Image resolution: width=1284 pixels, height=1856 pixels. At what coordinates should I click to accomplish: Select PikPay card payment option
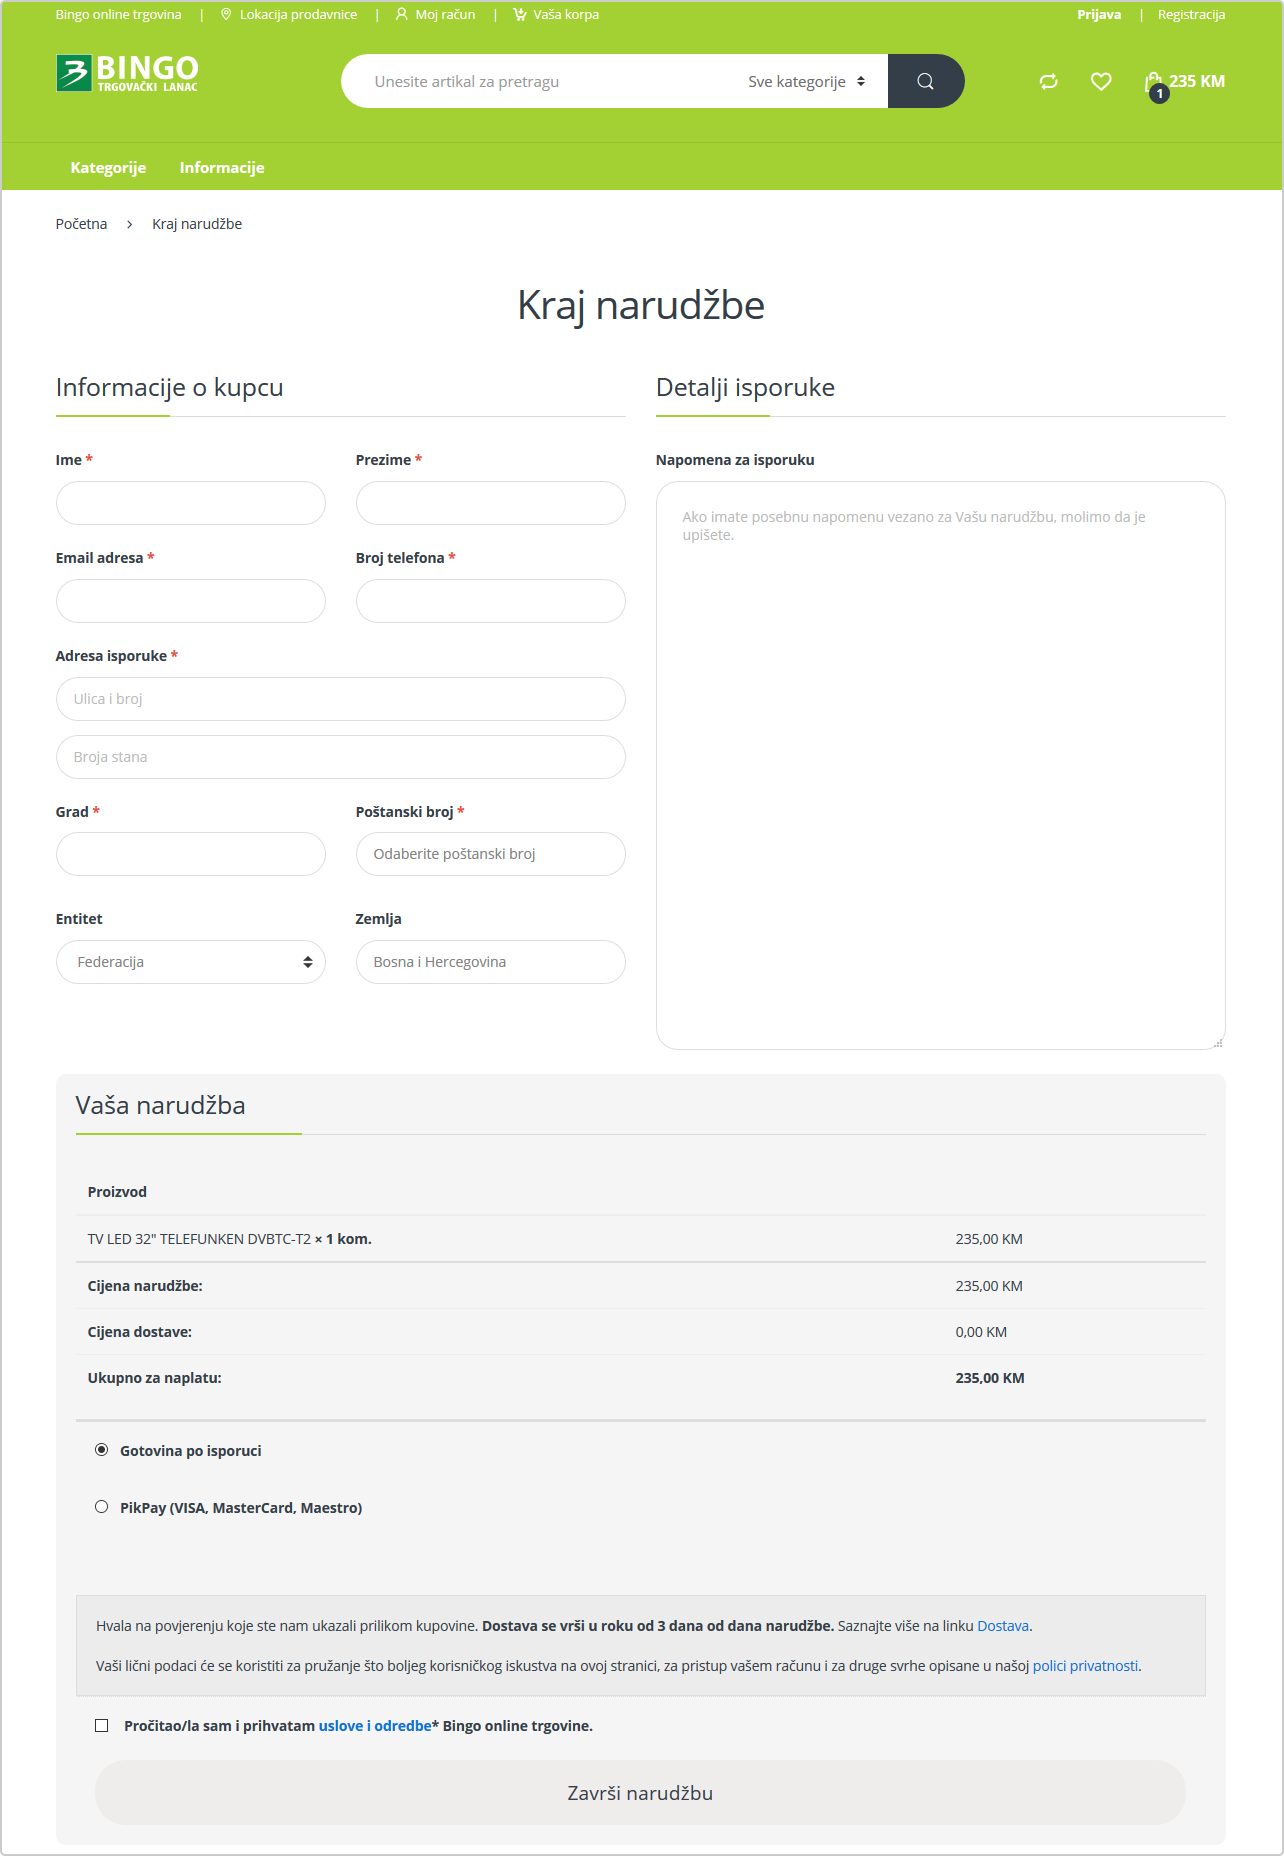101,1507
